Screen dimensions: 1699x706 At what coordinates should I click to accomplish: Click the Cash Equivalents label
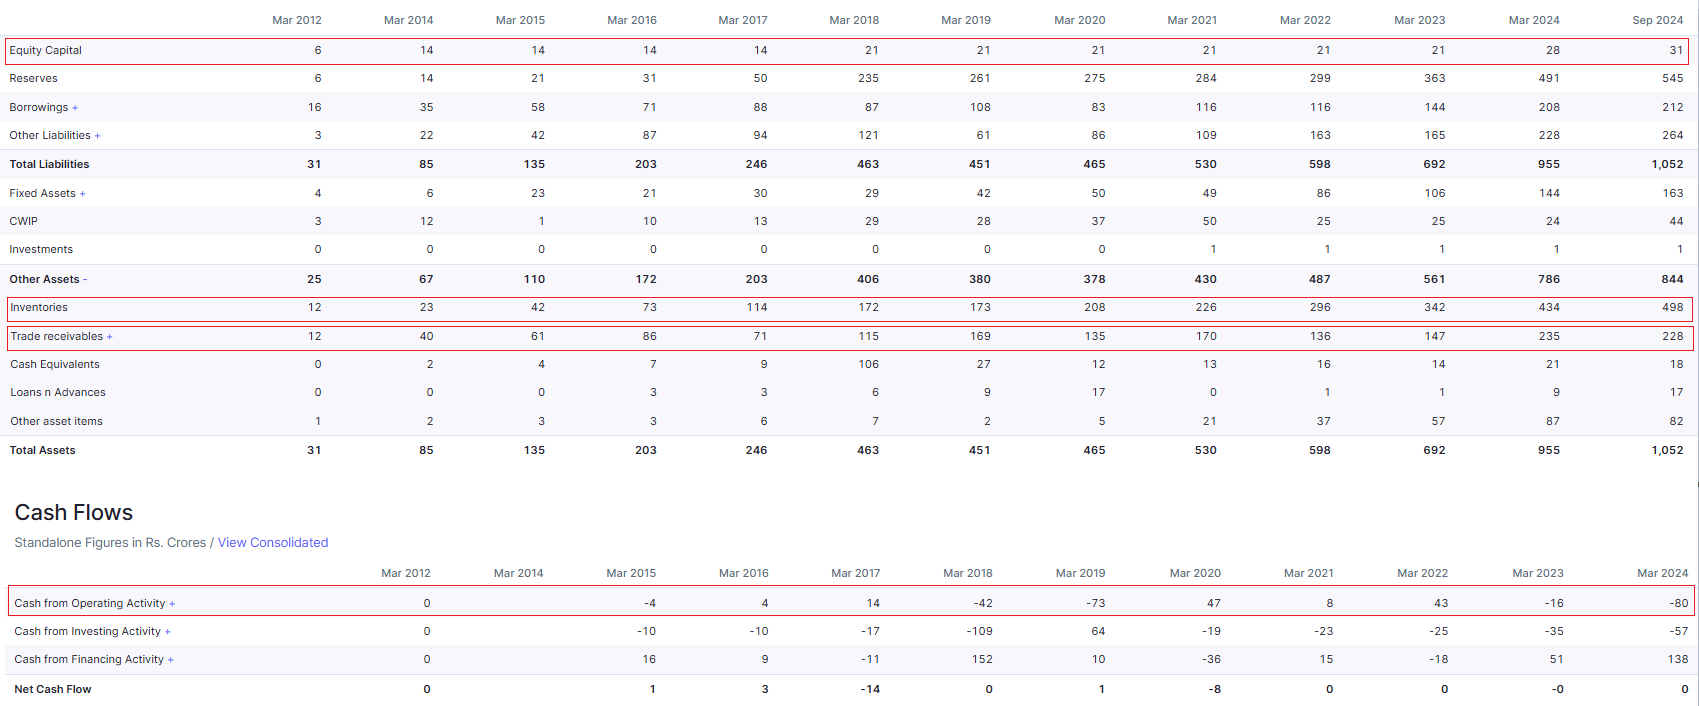click(x=55, y=364)
